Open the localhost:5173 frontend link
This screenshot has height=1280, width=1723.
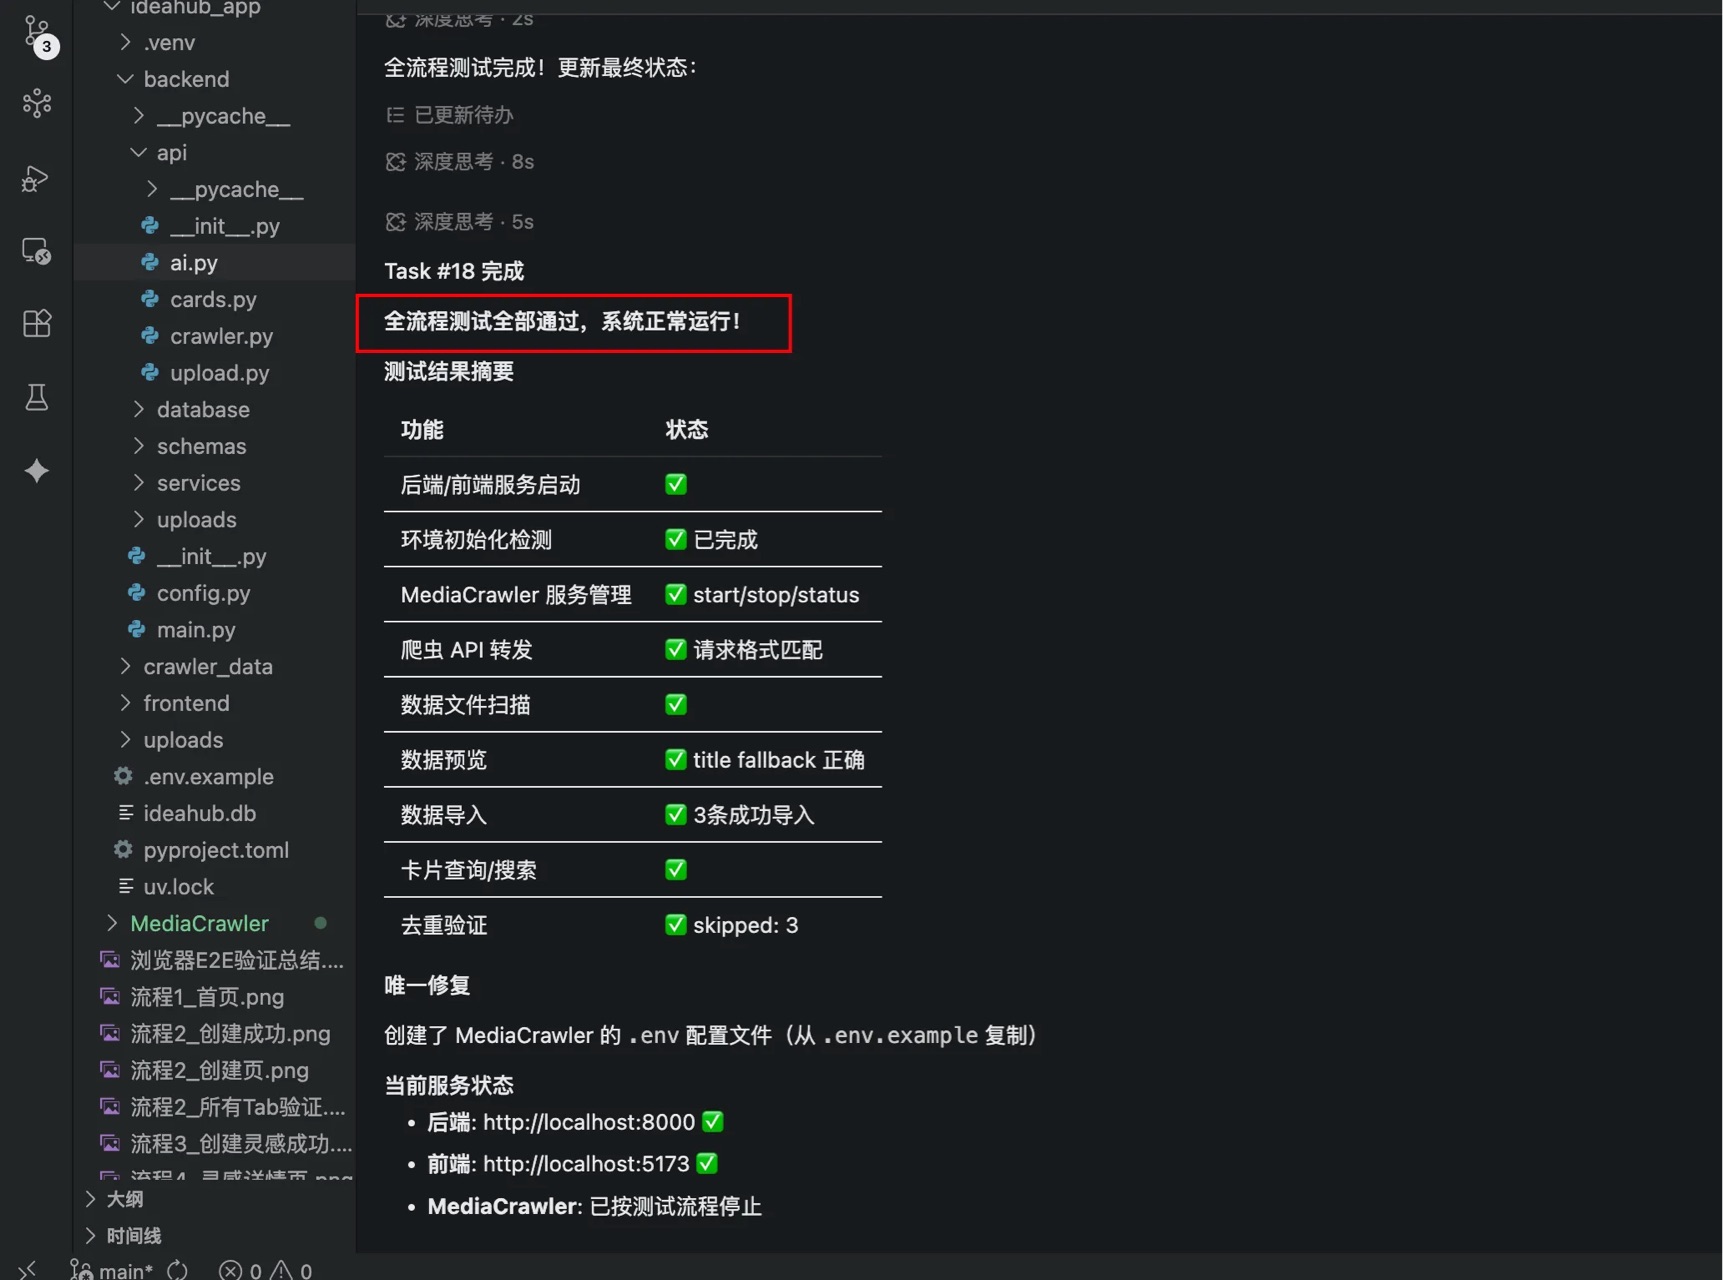[x=586, y=1164]
